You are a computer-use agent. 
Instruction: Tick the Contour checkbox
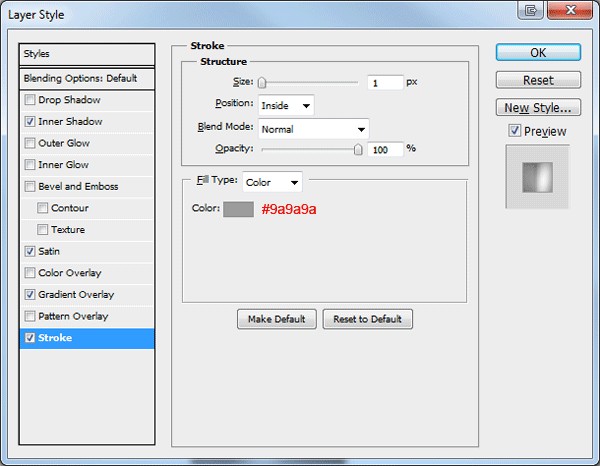[42, 208]
